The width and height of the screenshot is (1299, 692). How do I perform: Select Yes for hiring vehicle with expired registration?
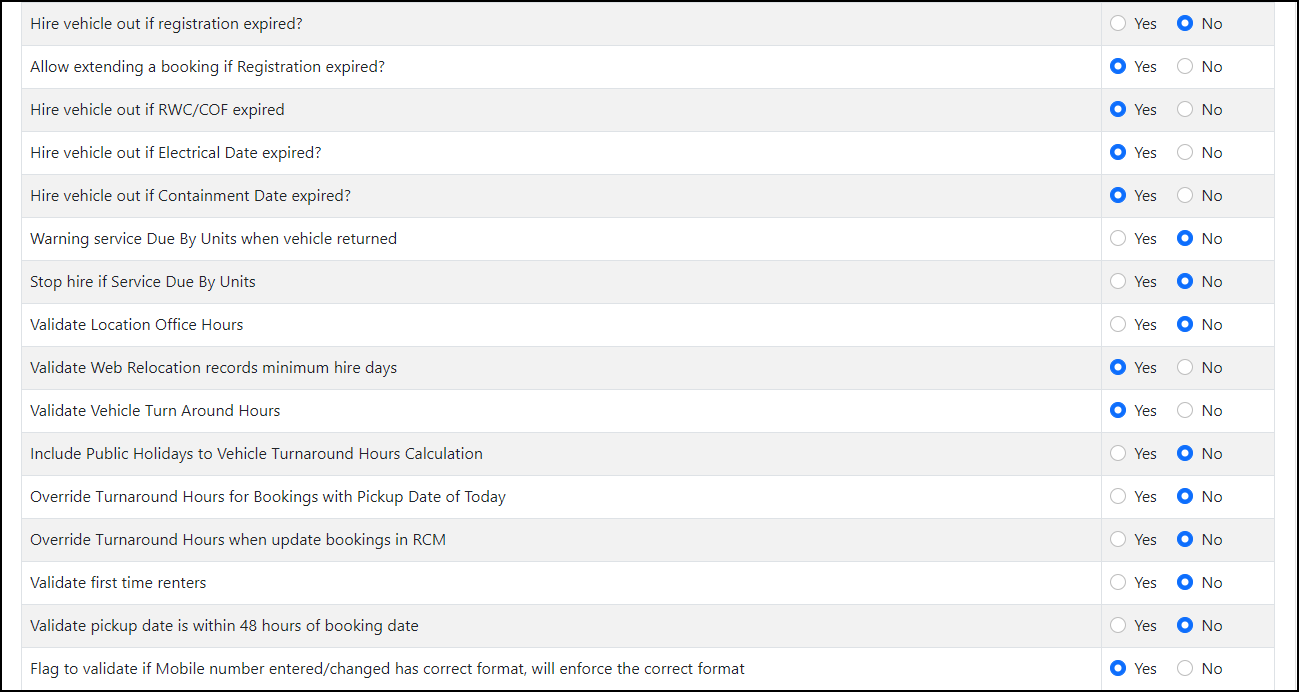click(x=1118, y=23)
